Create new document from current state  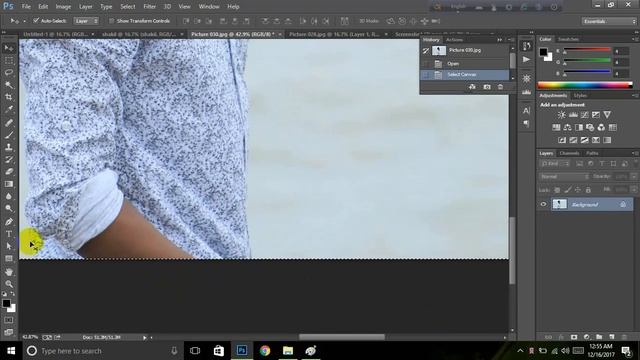click(472, 87)
